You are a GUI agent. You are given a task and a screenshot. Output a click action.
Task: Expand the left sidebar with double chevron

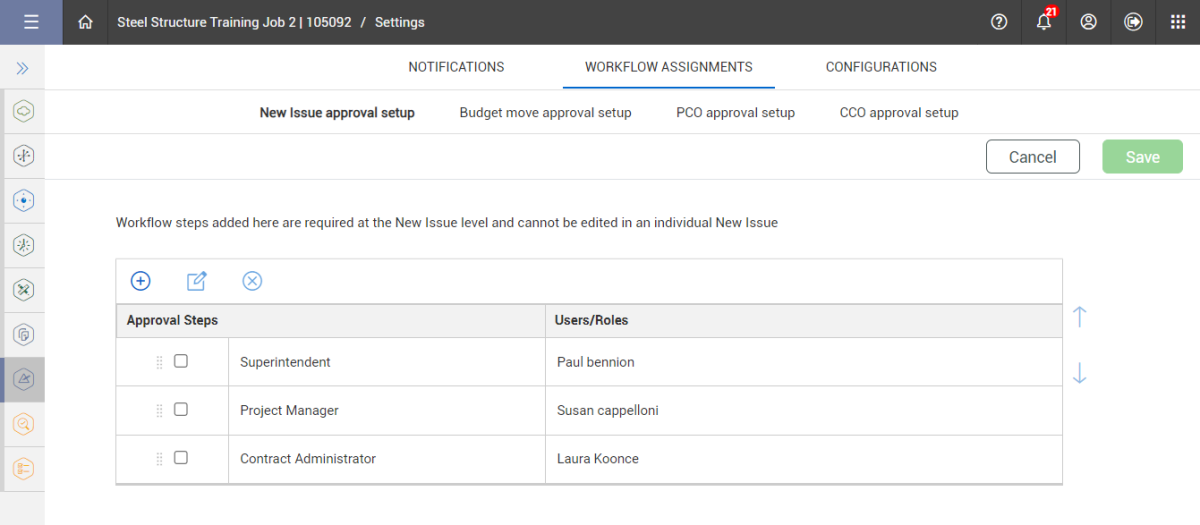click(x=22, y=68)
